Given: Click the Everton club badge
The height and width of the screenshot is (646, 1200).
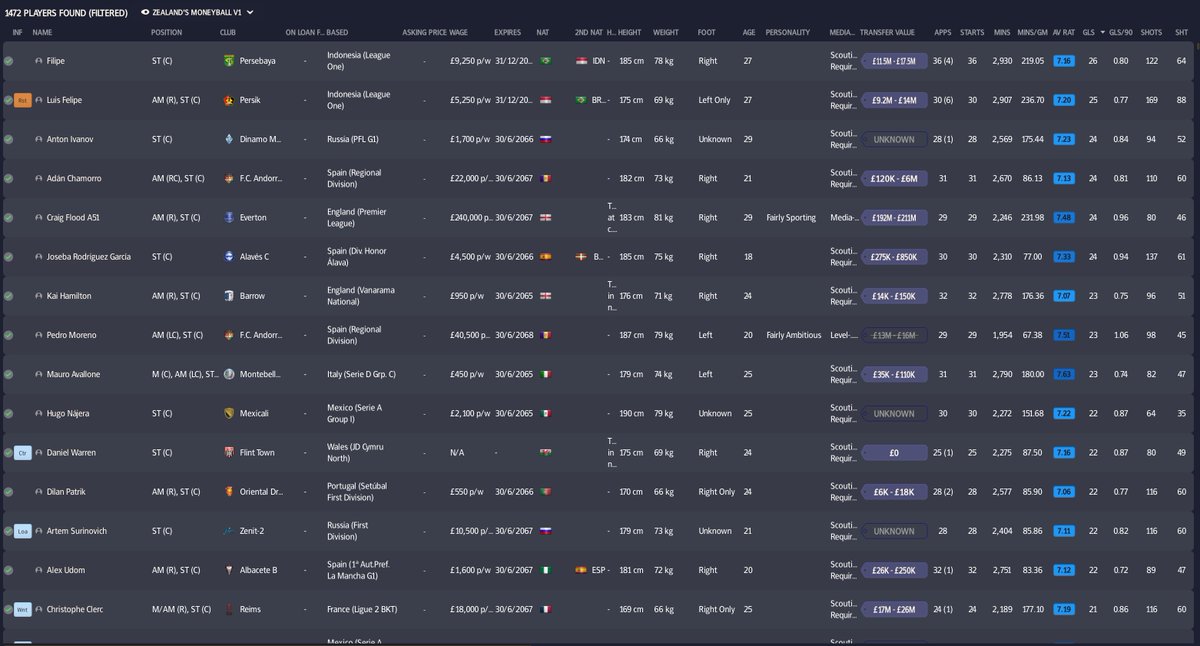Looking at the screenshot, I should 229,217.
